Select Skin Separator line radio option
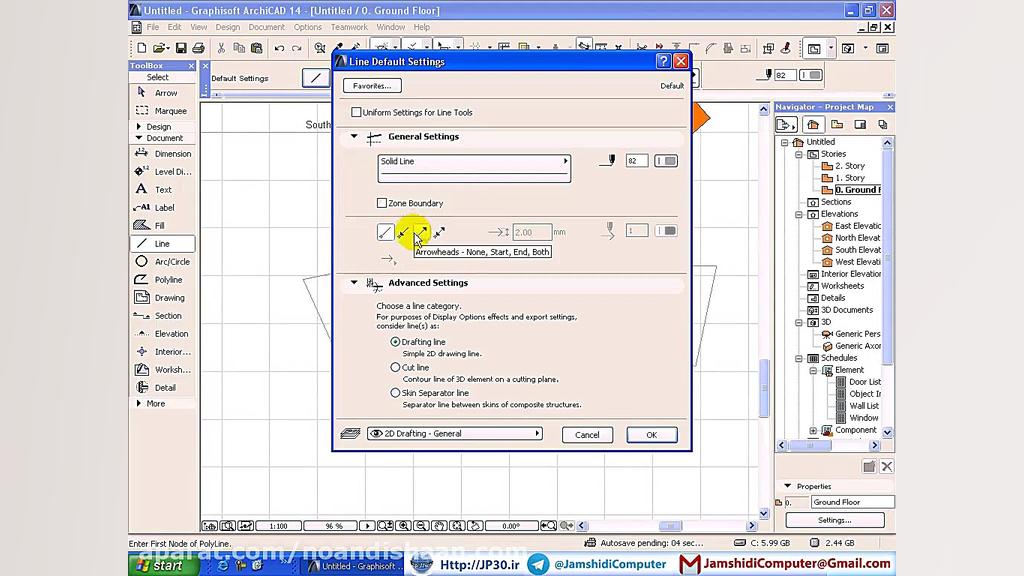 pyautogui.click(x=395, y=392)
